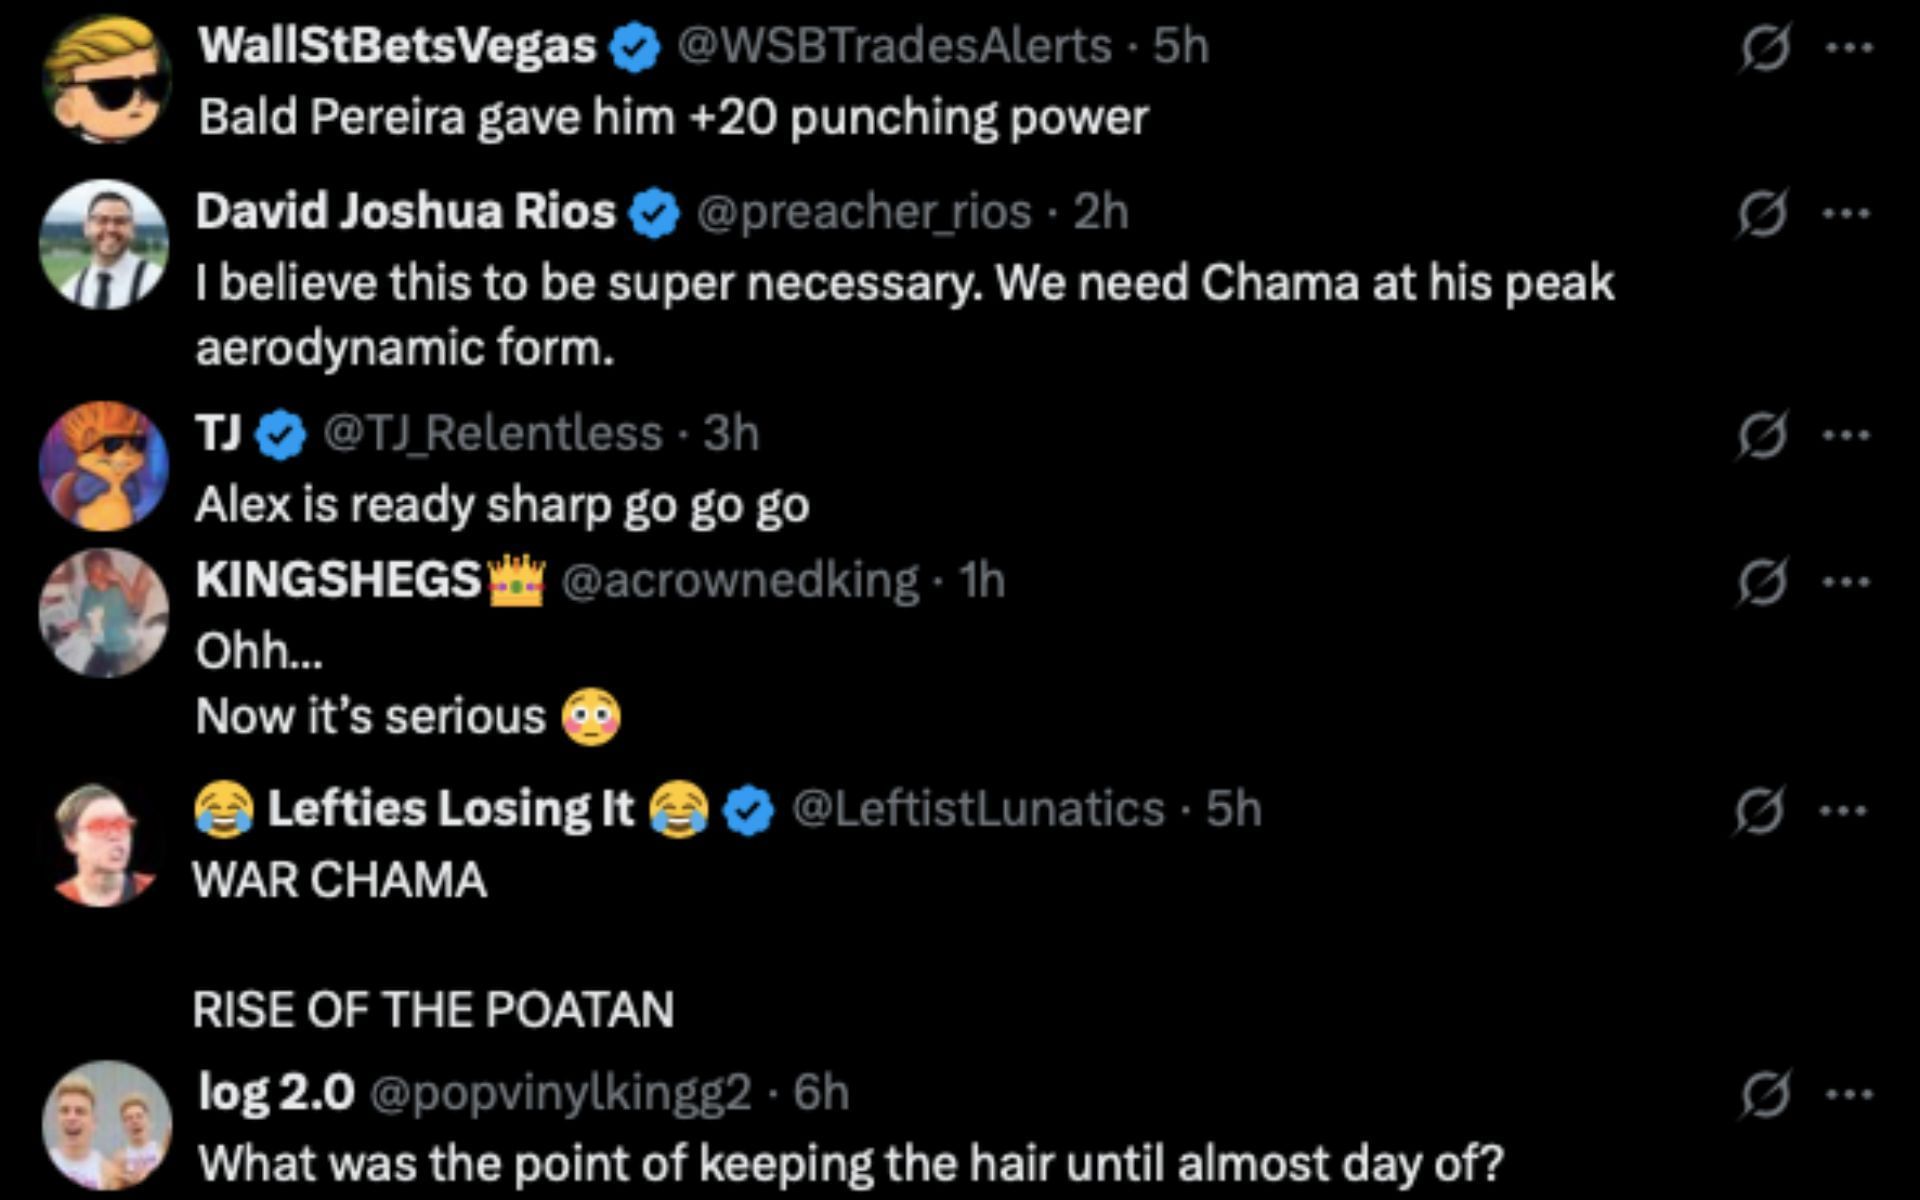The height and width of the screenshot is (1200, 1920).
Task: Click the Grok icon on log 2.0 tweet
Action: pos(1765,1095)
